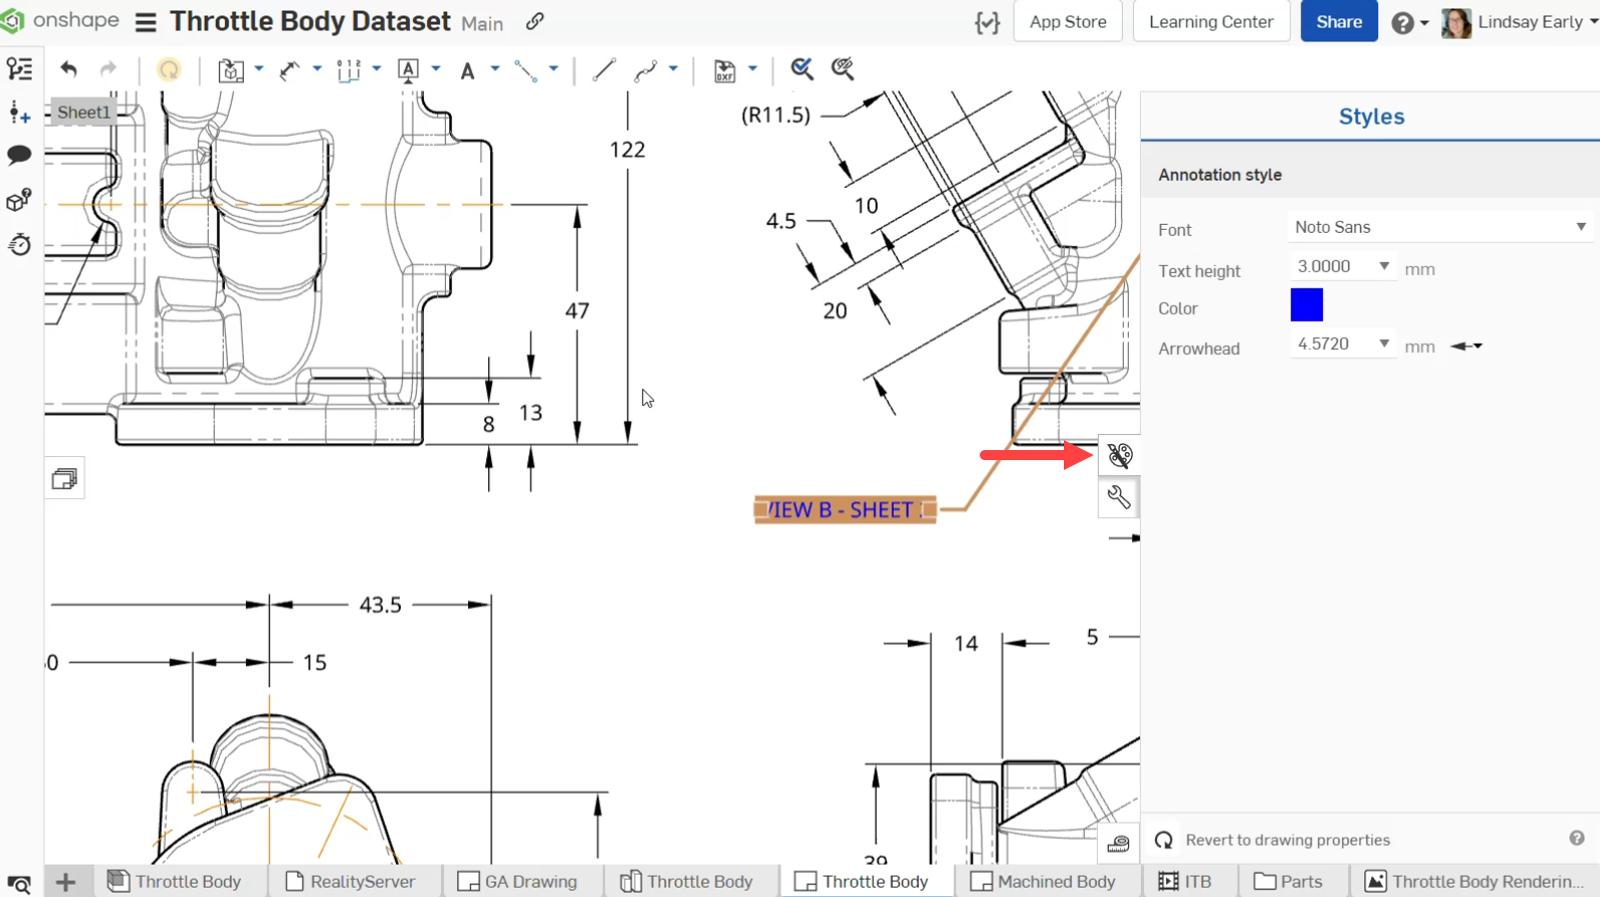Choose the line drawing tool
Viewport: 1600px width, 897px height.
pos(603,70)
